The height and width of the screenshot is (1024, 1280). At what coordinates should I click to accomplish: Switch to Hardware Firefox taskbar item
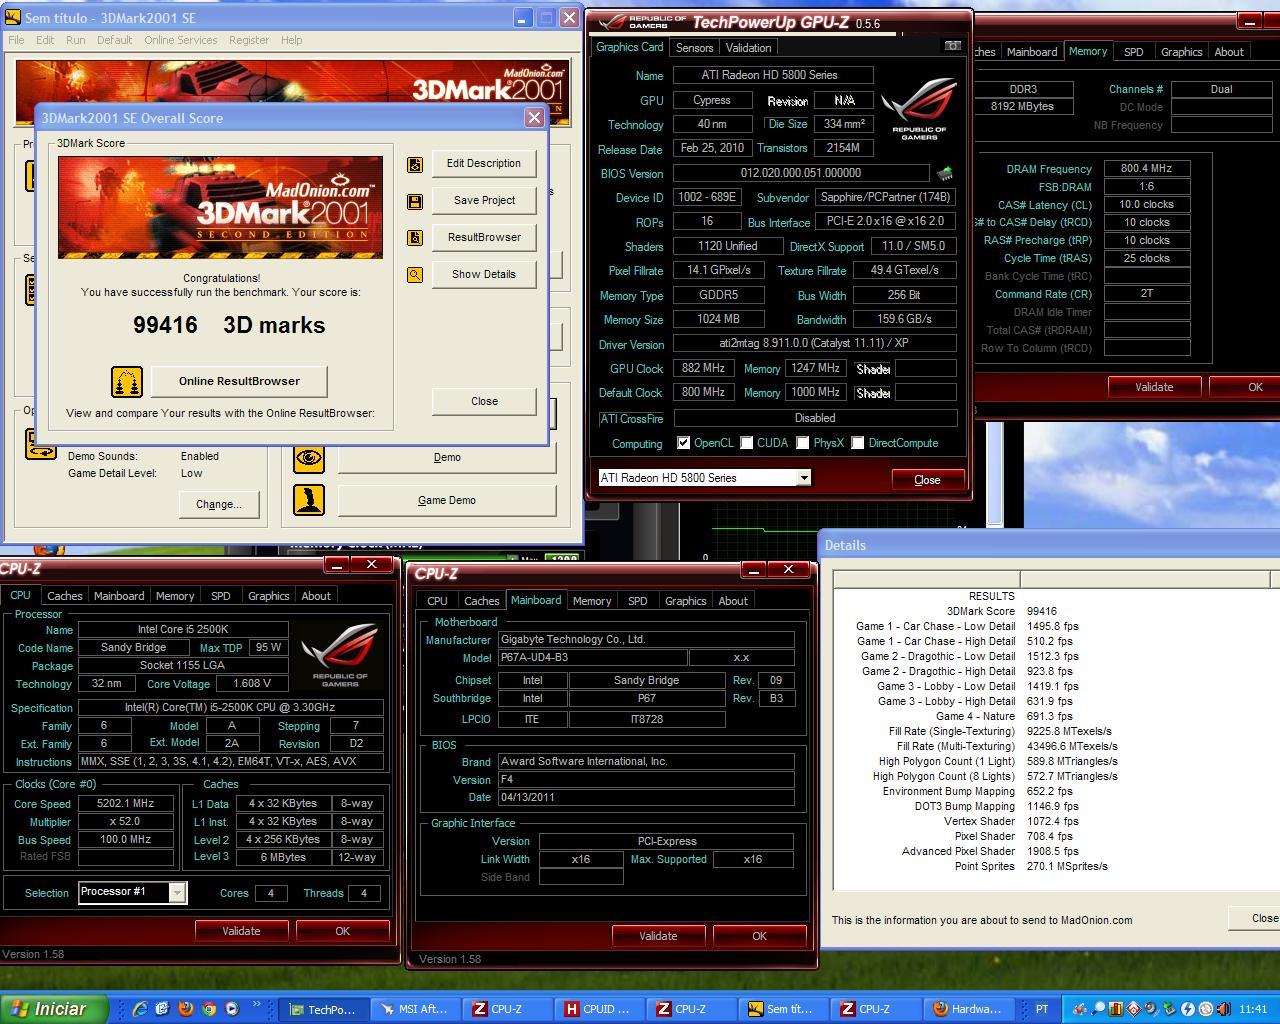(x=967, y=1009)
